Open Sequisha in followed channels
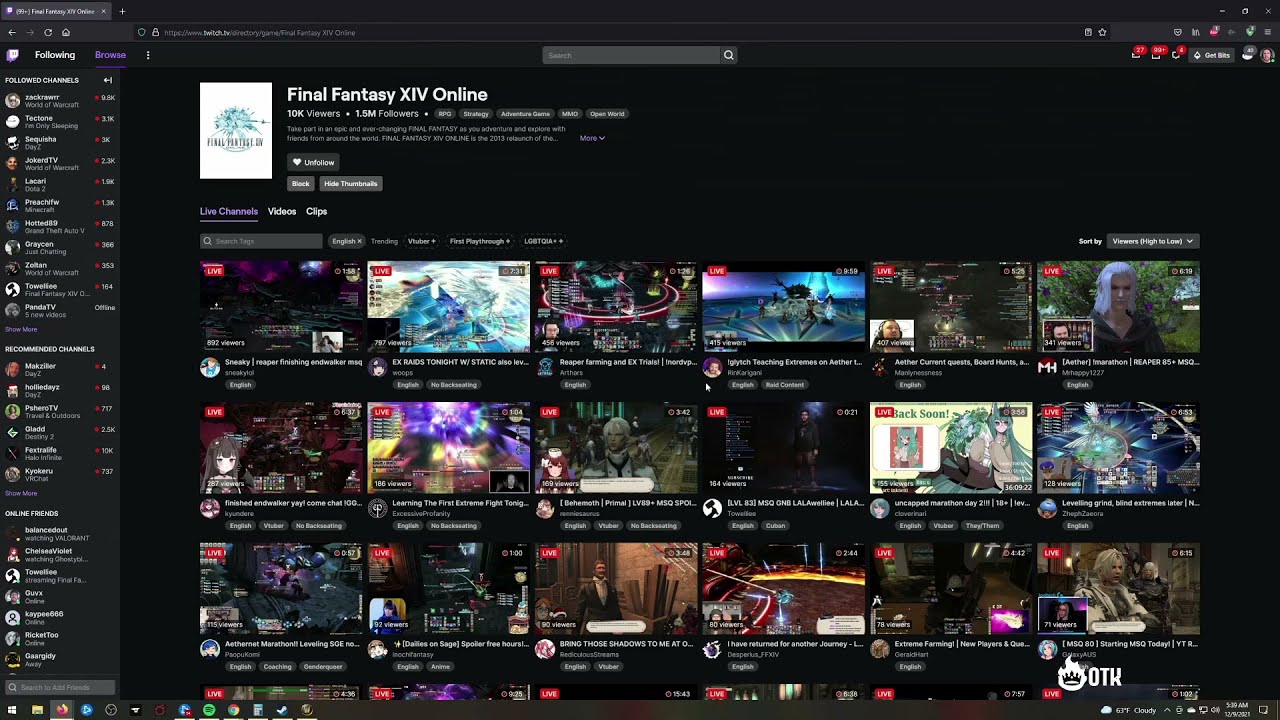 [x=60, y=143]
